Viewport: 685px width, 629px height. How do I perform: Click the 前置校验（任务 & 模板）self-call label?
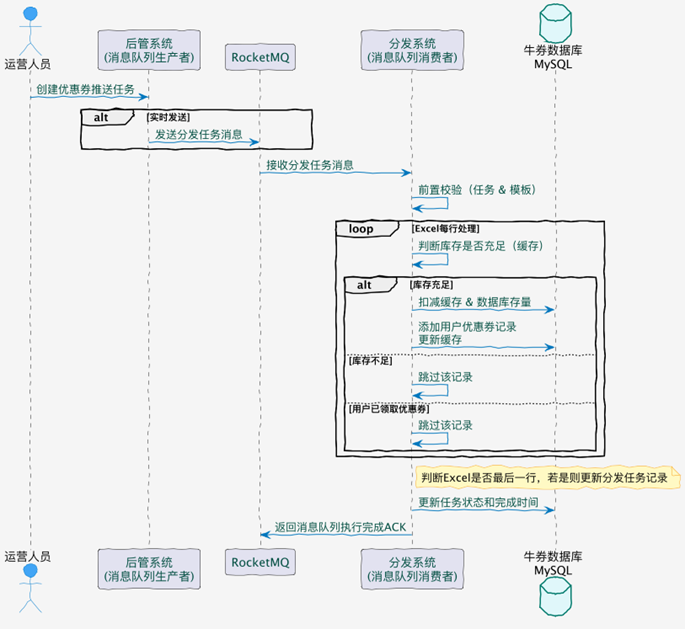[477, 189]
